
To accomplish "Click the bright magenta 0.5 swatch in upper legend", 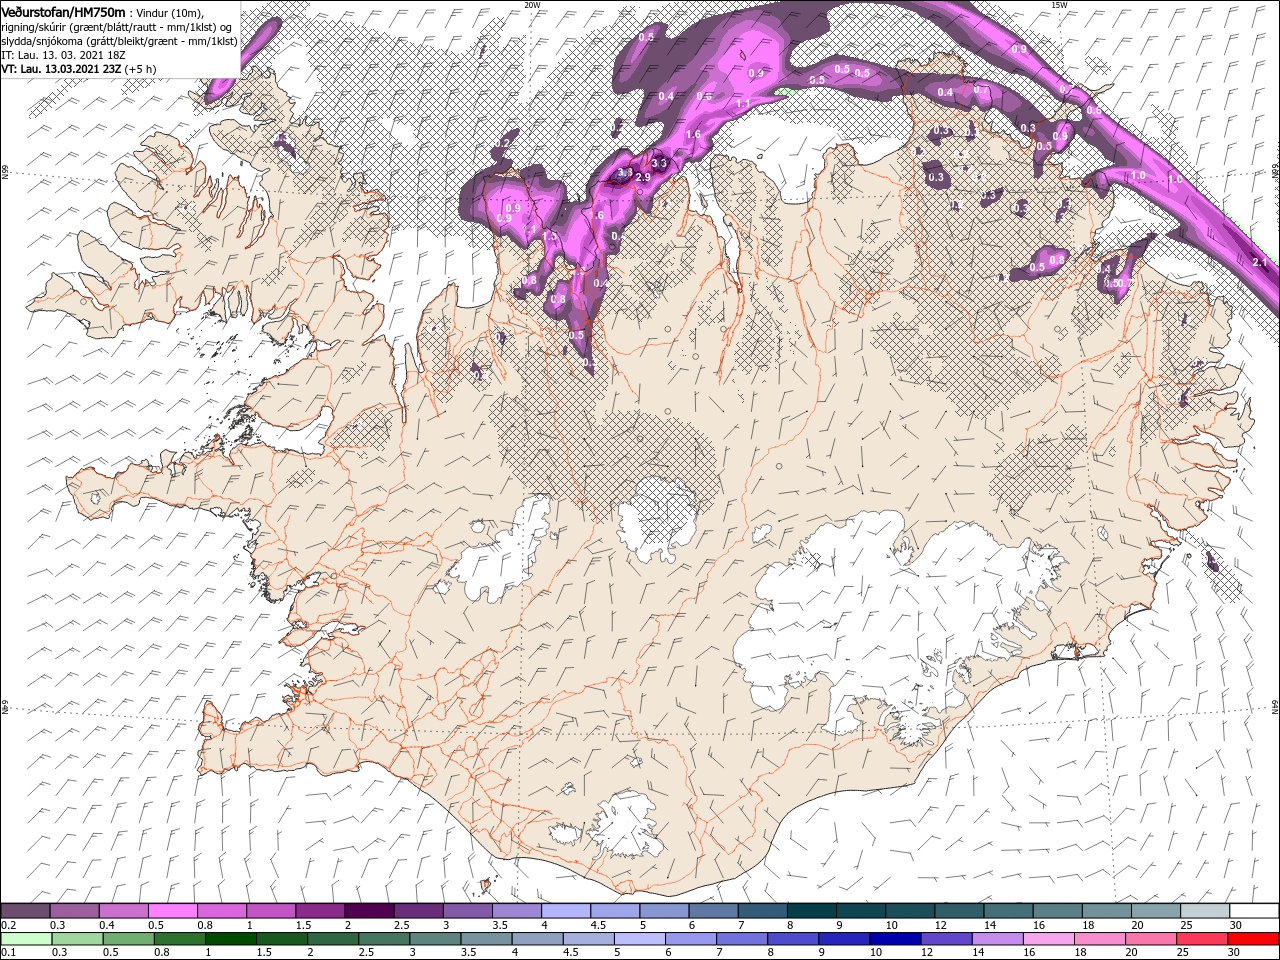I will point(172,911).
